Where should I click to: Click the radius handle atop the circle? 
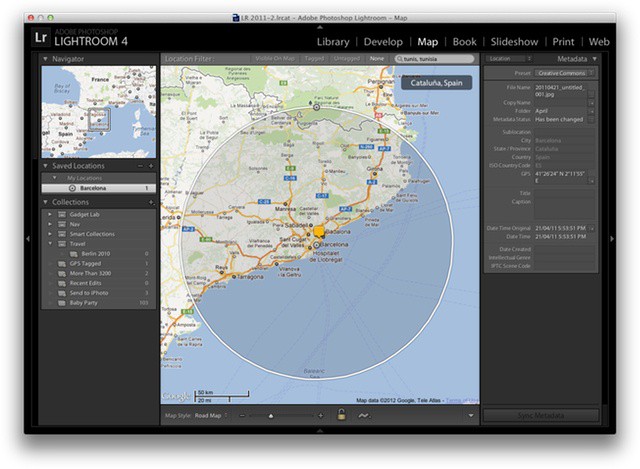(x=316, y=107)
